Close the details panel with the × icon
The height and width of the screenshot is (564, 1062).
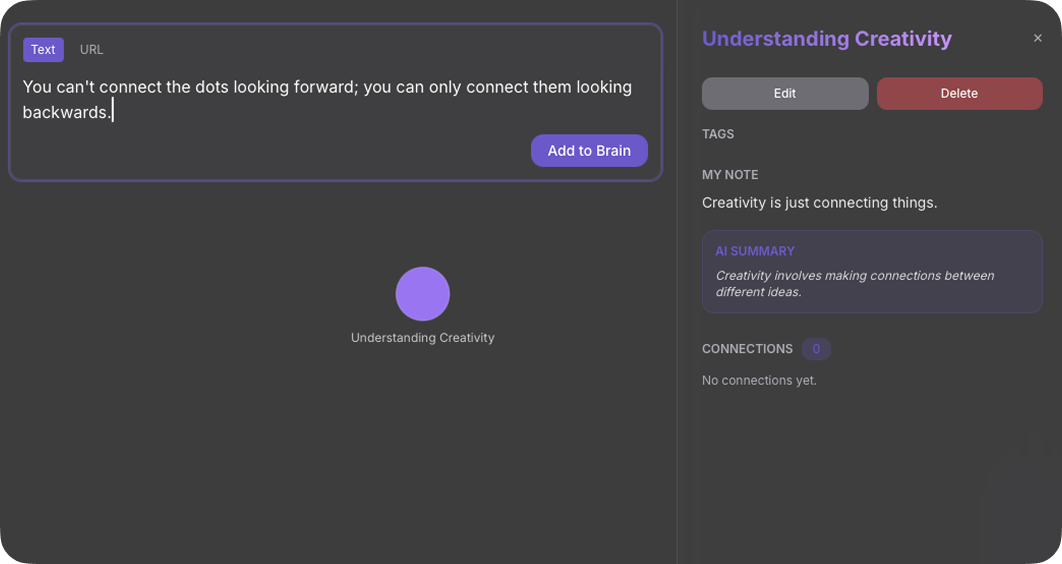(x=1037, y=39)
